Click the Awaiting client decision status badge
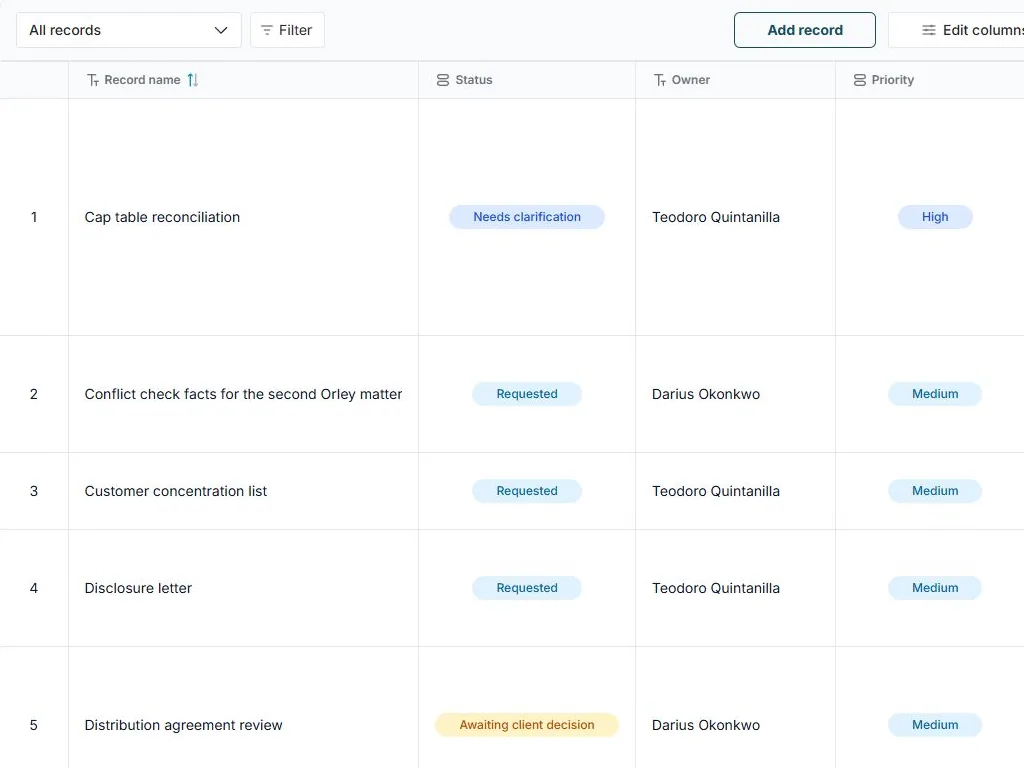 pos(527,725)
